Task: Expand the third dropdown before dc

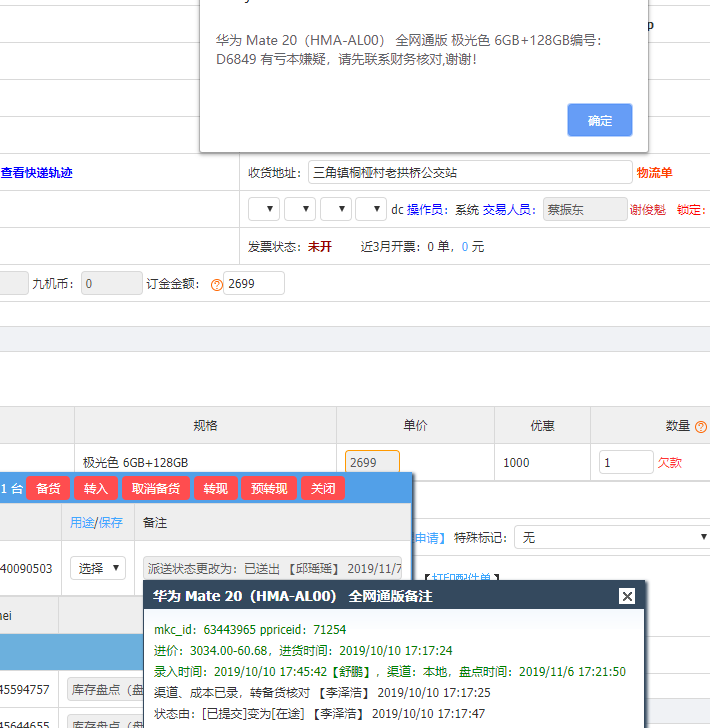Action: pos(336,209)
